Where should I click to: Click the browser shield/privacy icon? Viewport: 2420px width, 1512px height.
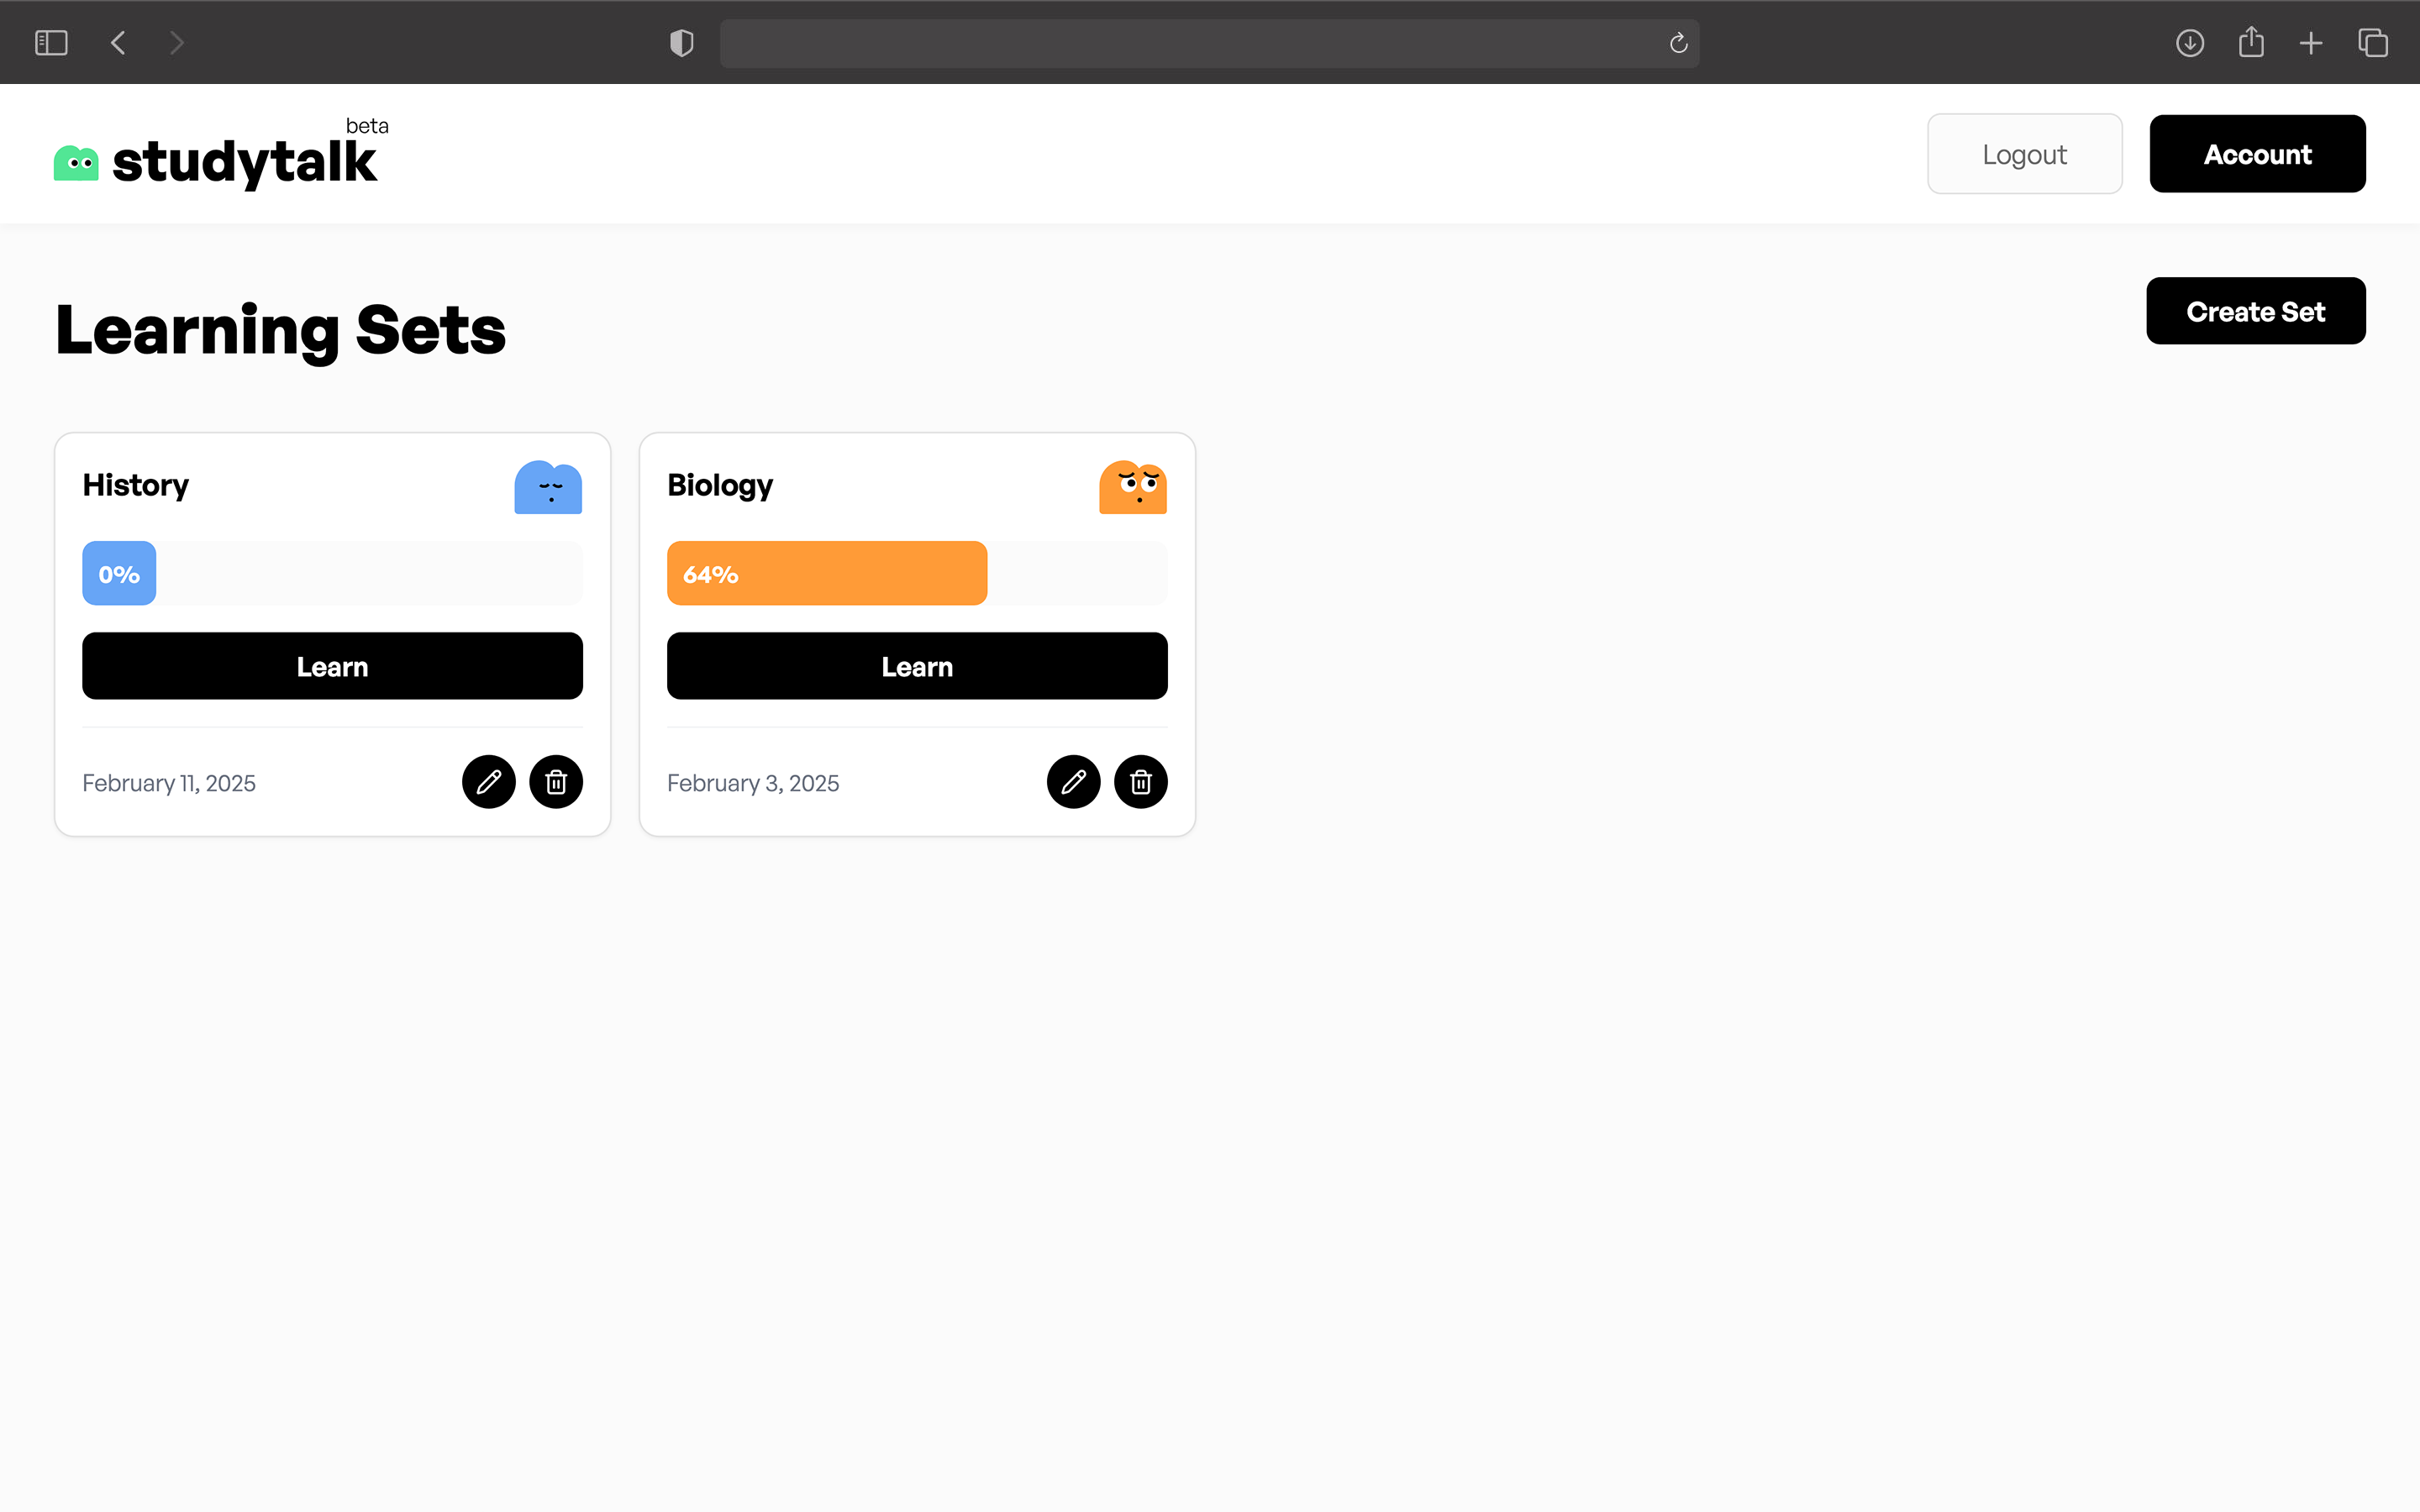click(x=680, y=42)
